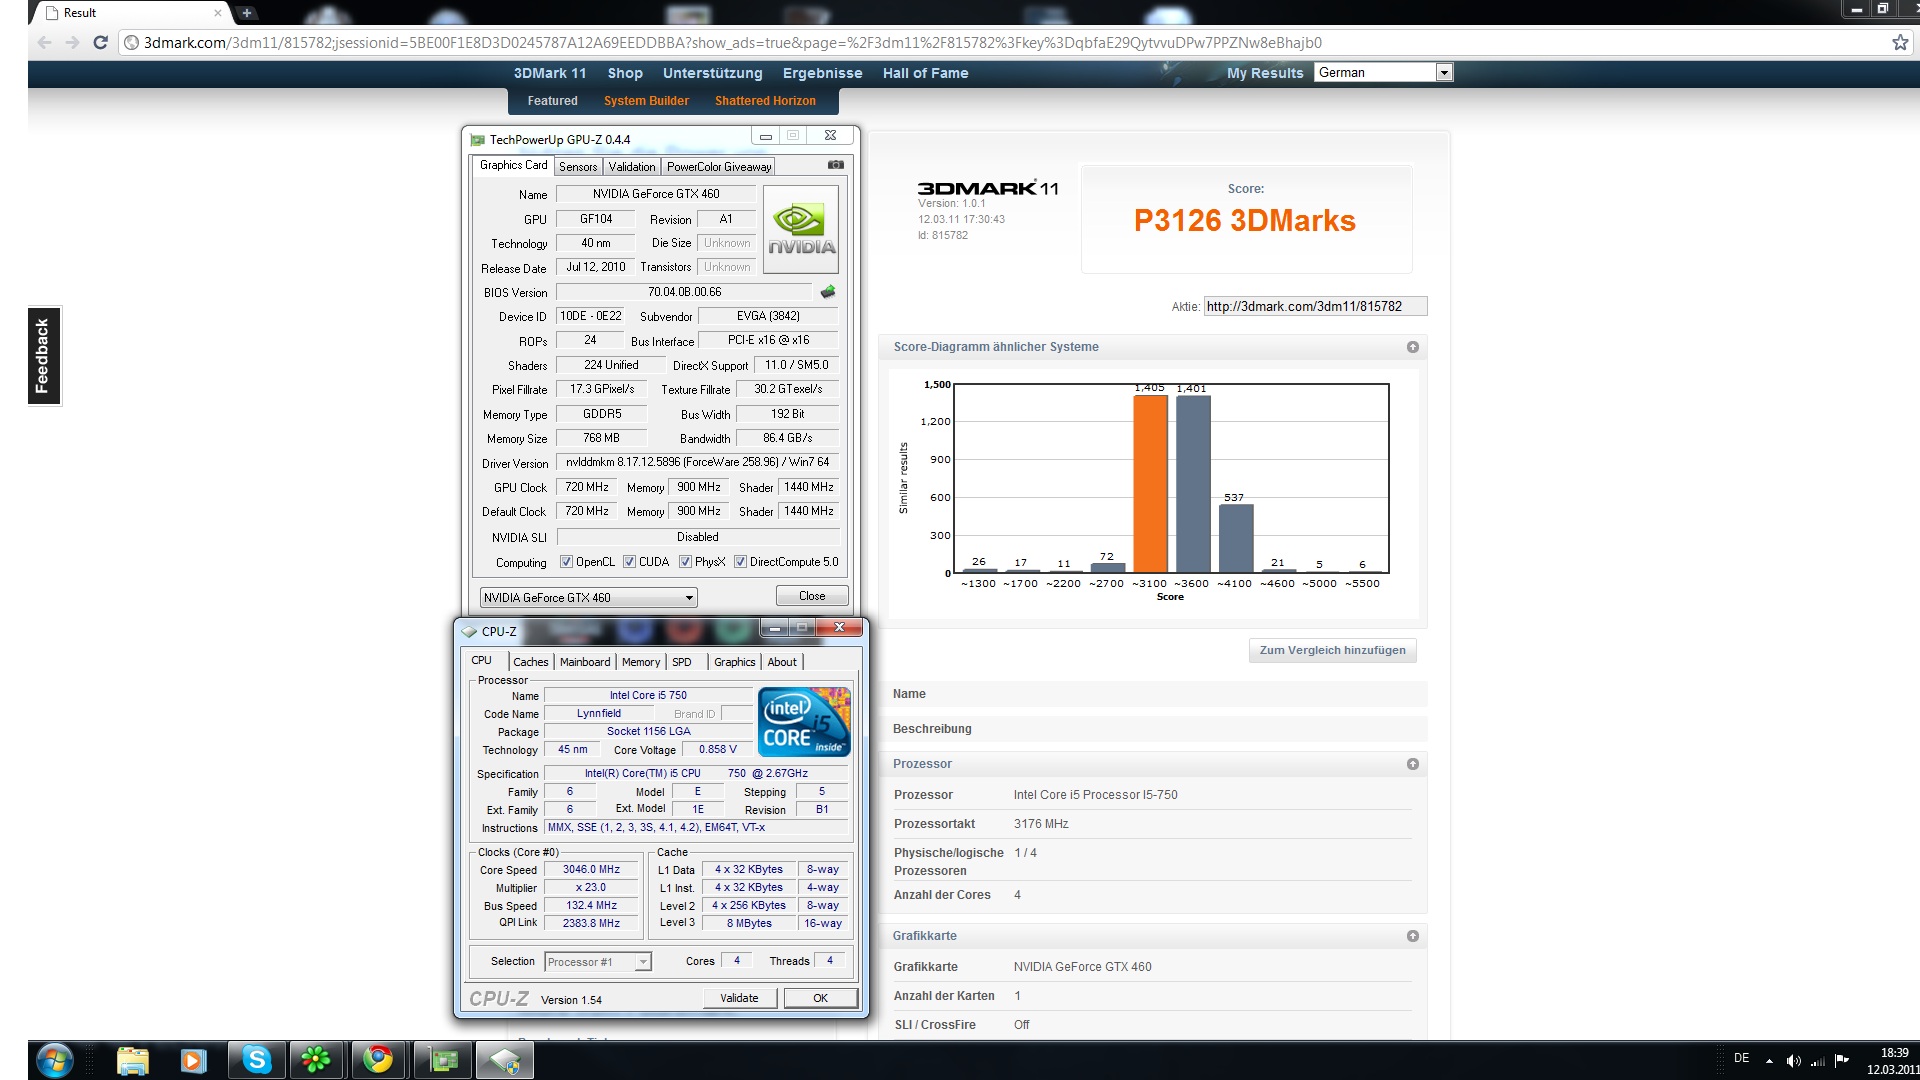Open the NVIDIA GeForce GTX 460 card dropdown
Viewport: 1920px width, 1080px height.
[588, 597]
